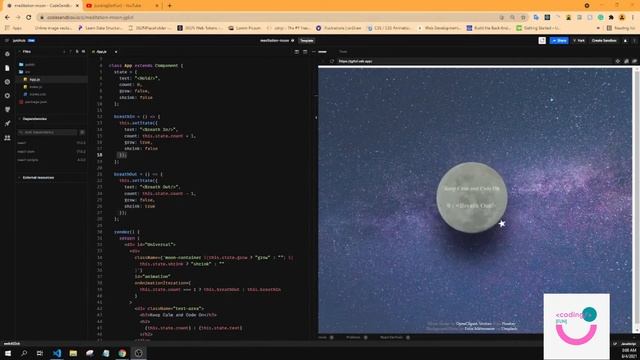This screenshot has height=360, width=640.
Task: Open Chrome extensions puzzle icon
Action: tap(611, 17)
